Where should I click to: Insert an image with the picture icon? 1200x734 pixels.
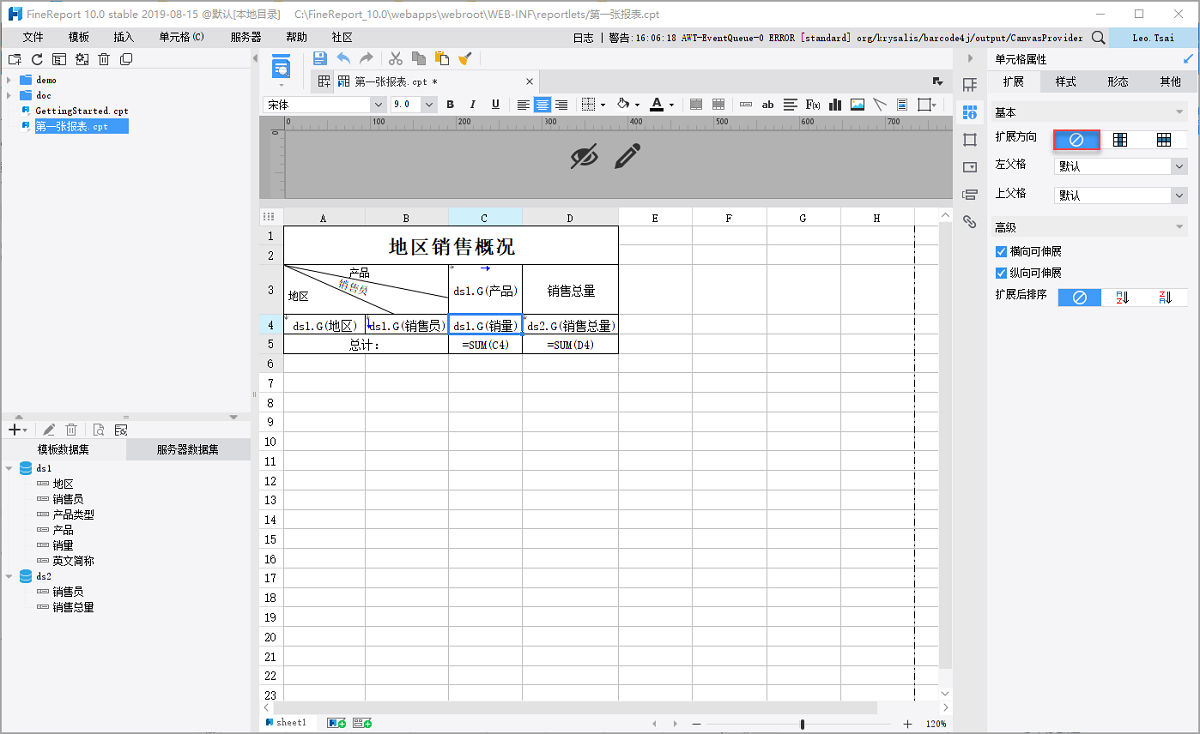click(857, 103)
